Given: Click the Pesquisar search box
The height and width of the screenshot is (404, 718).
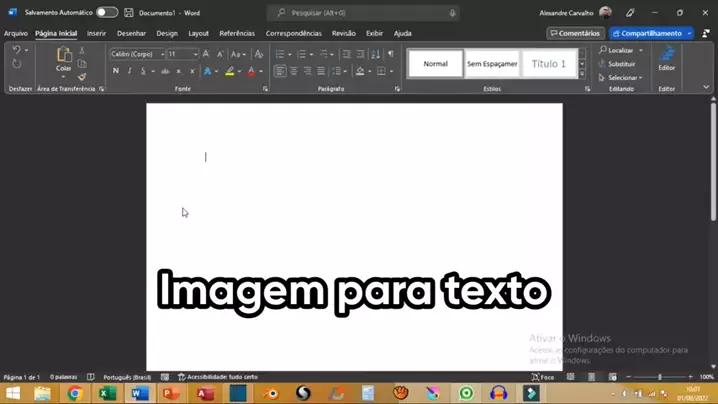Looking at the screenshot, I should tap(363, 13).
